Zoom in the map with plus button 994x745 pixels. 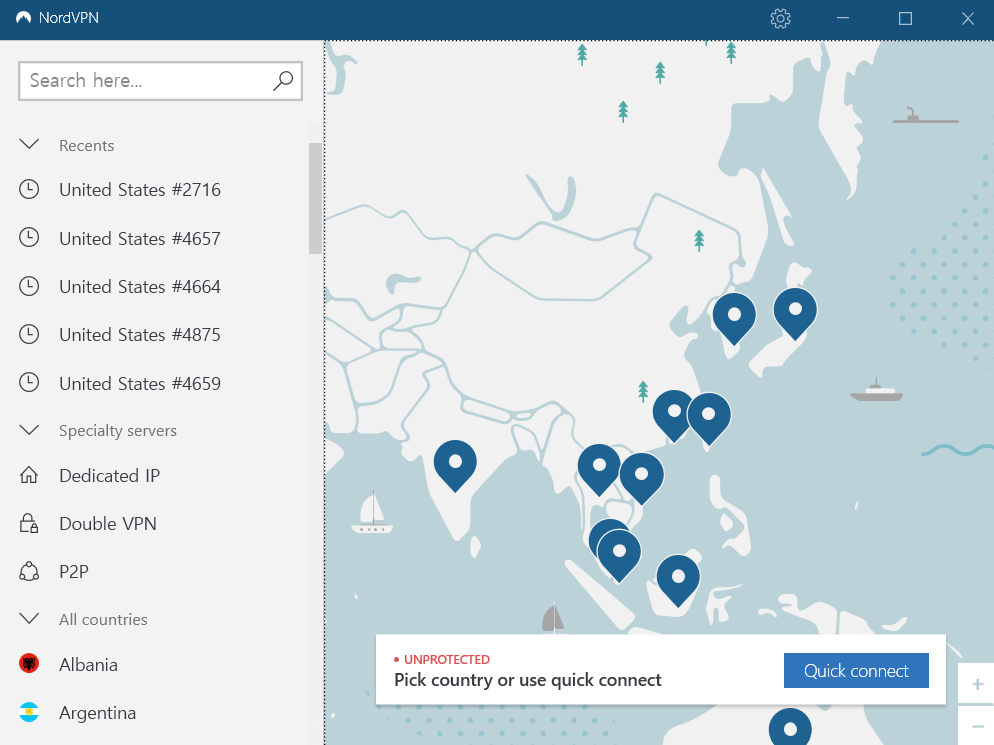pos(977,684)
